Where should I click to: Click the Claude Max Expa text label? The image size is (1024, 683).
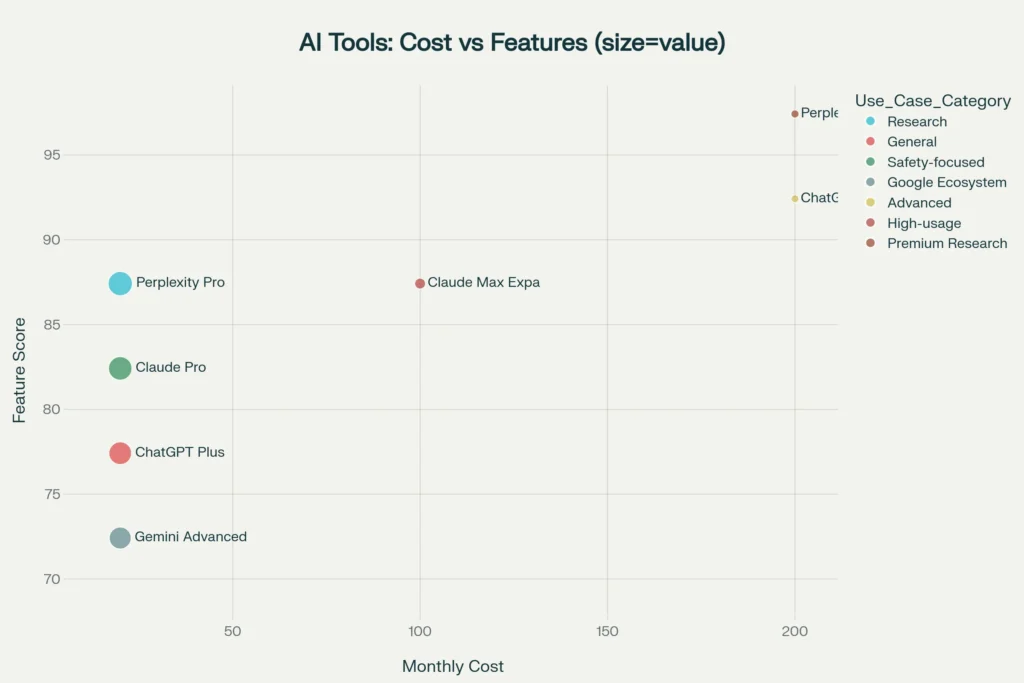(484, 282)
